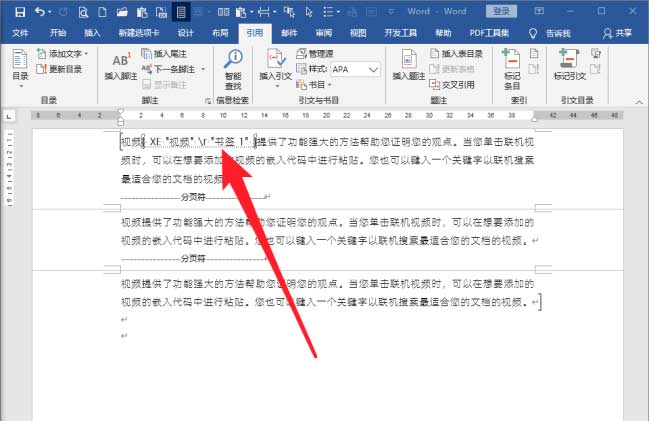
Task: Click 插入表目录 insert table of figures
Action: 456,54
